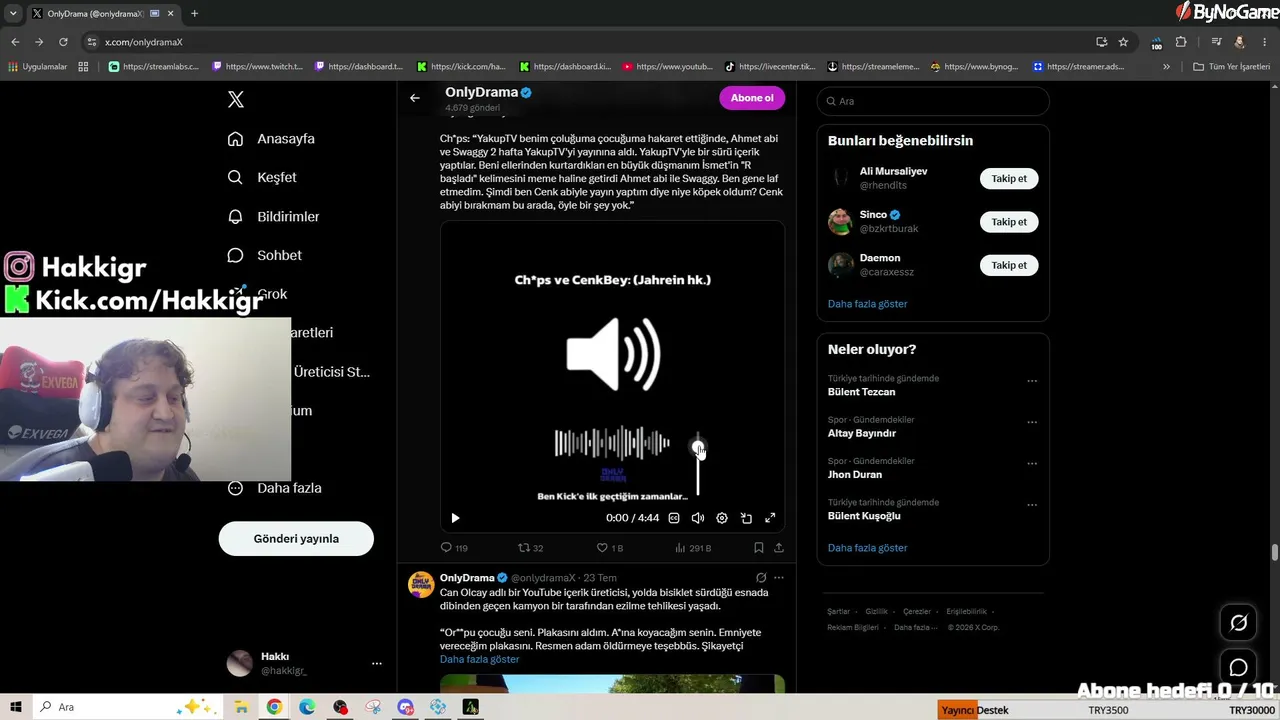Show more trends under Neler oluyor
Screen dimensions: 1280x720
(x=867, y=548)
